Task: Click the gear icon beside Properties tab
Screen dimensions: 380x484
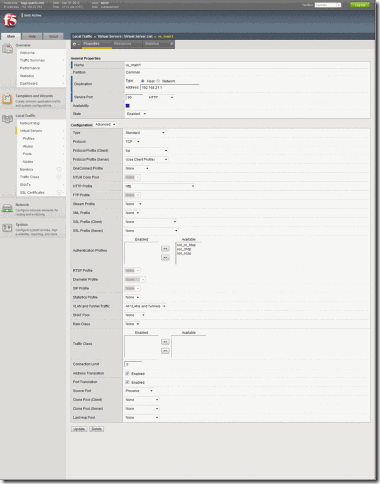Action: [75, 44]
